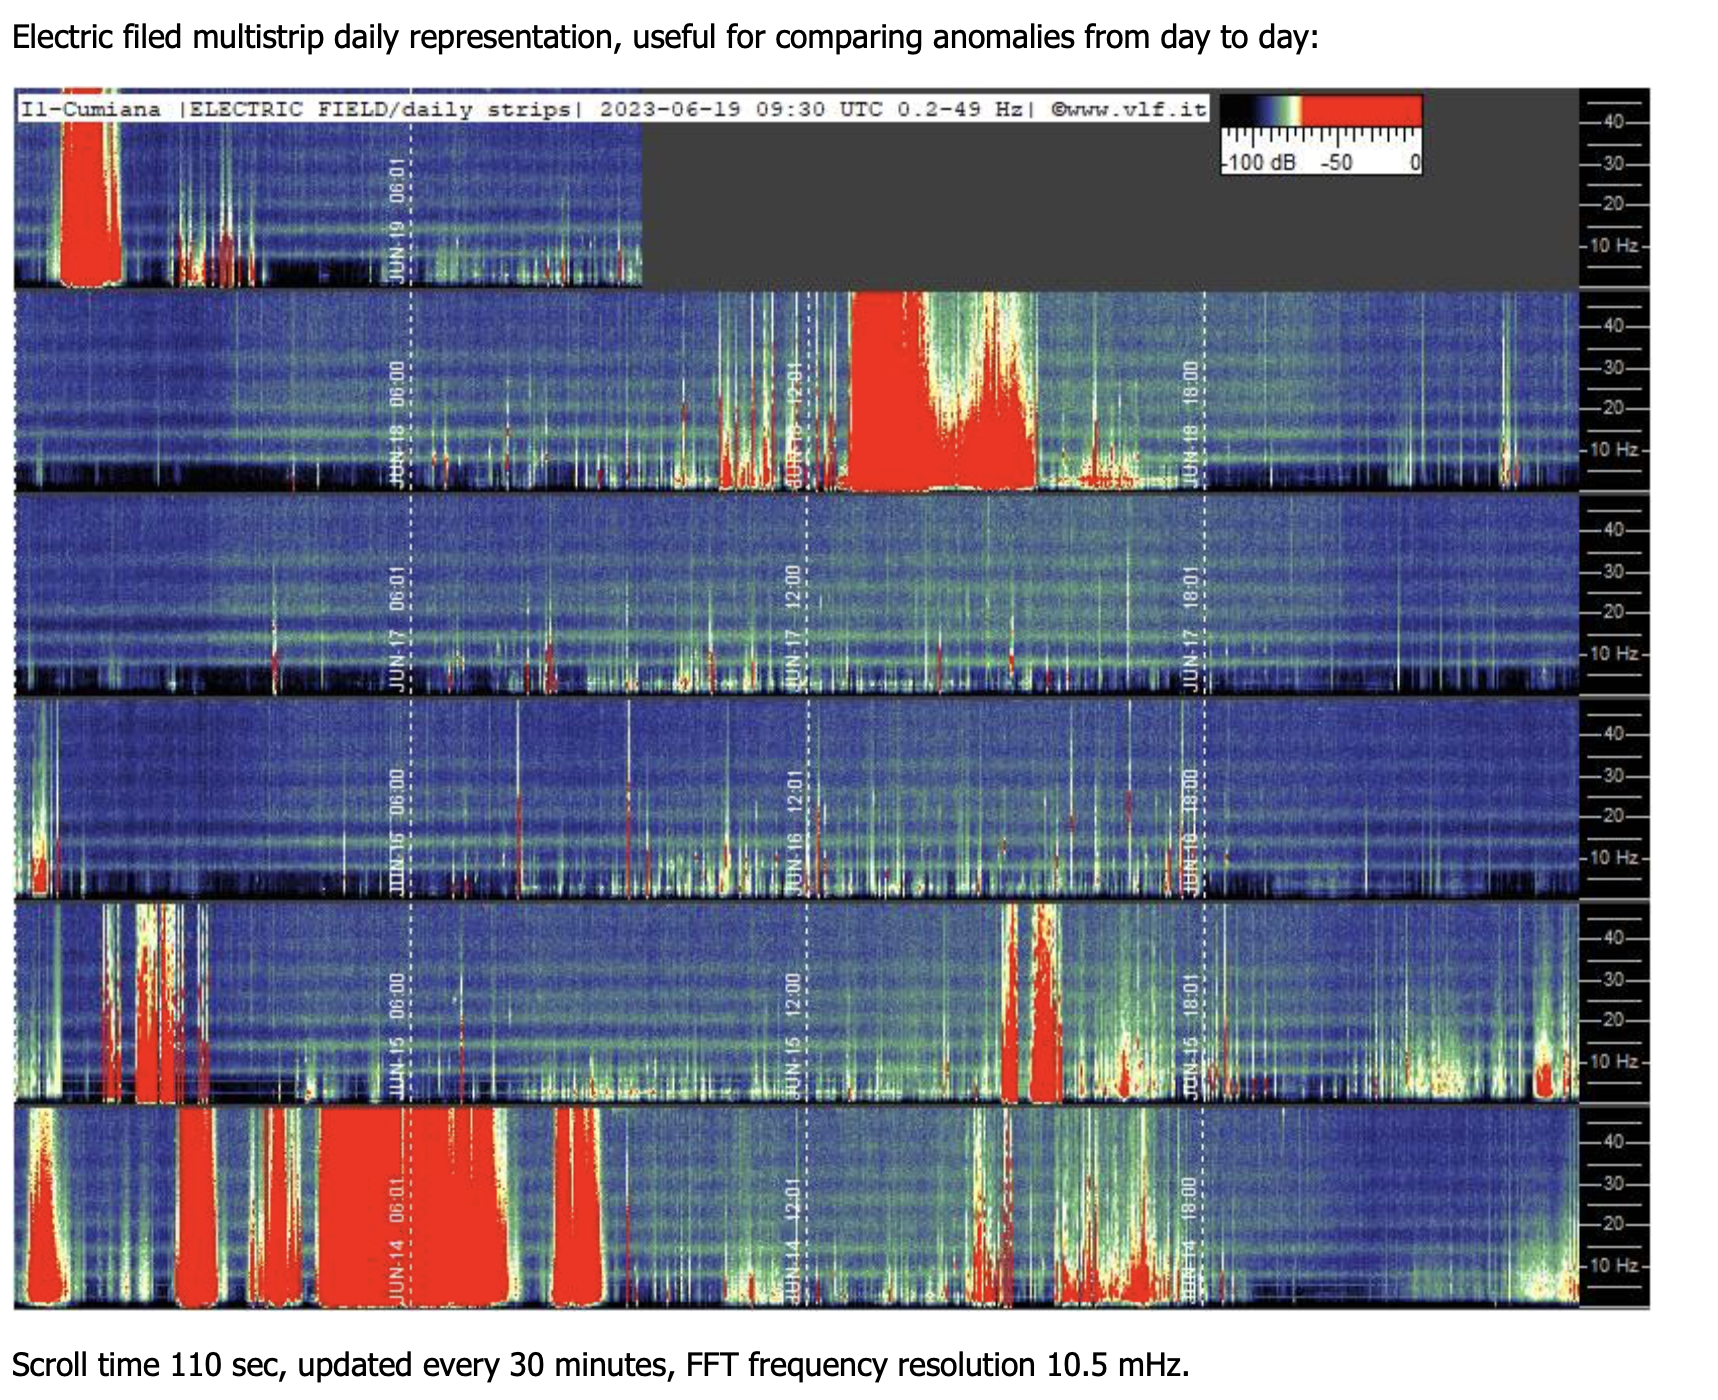Click the 'ELECTRIC FIELD/daily strips' header text
The height and width of the screenshot is (1400, 1718).
(380, 109)
